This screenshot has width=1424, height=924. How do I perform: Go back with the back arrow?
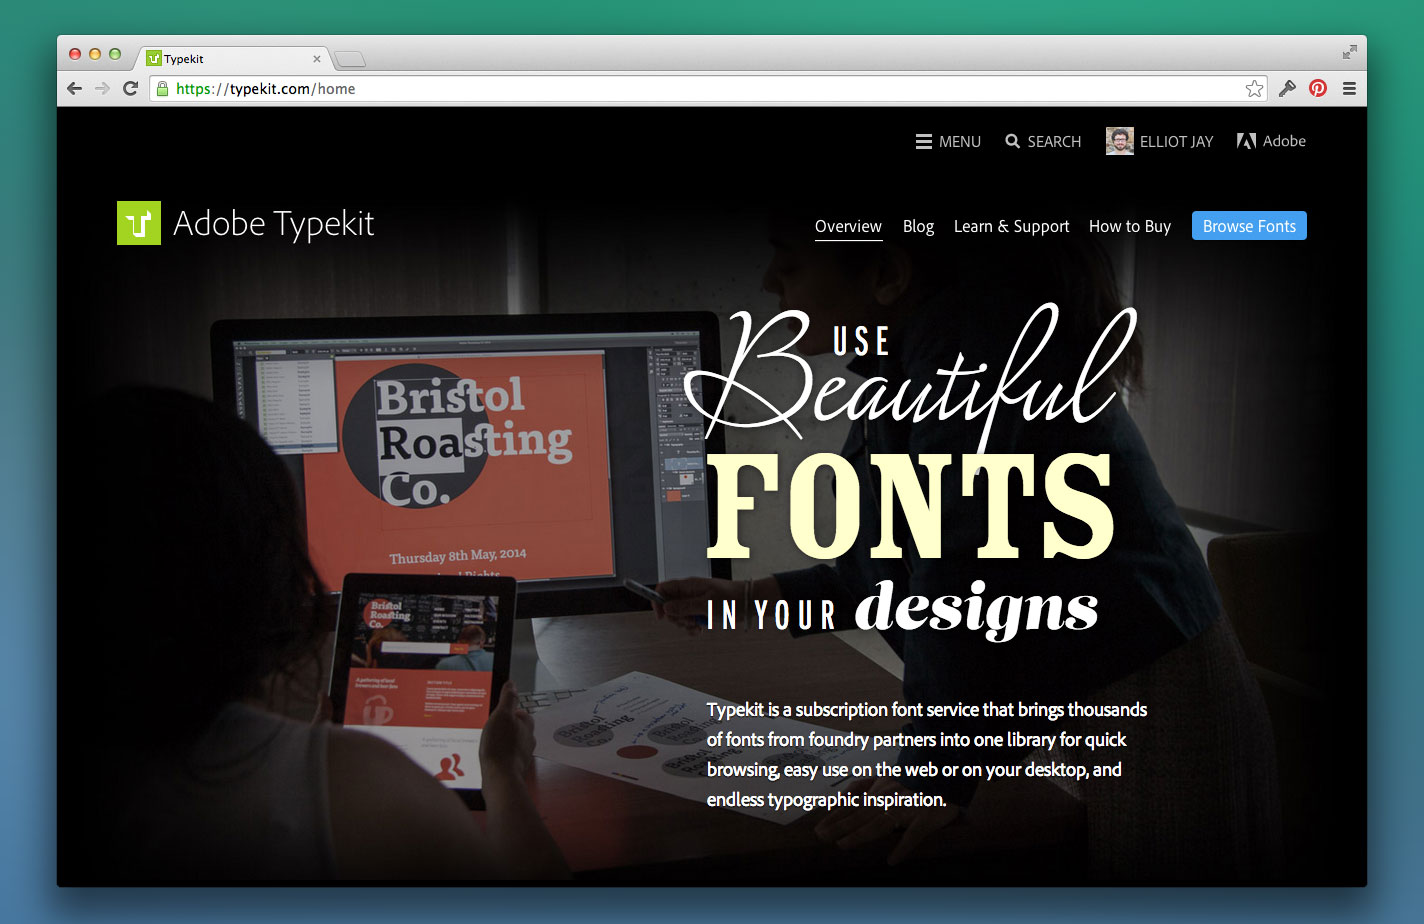[75, 89]
